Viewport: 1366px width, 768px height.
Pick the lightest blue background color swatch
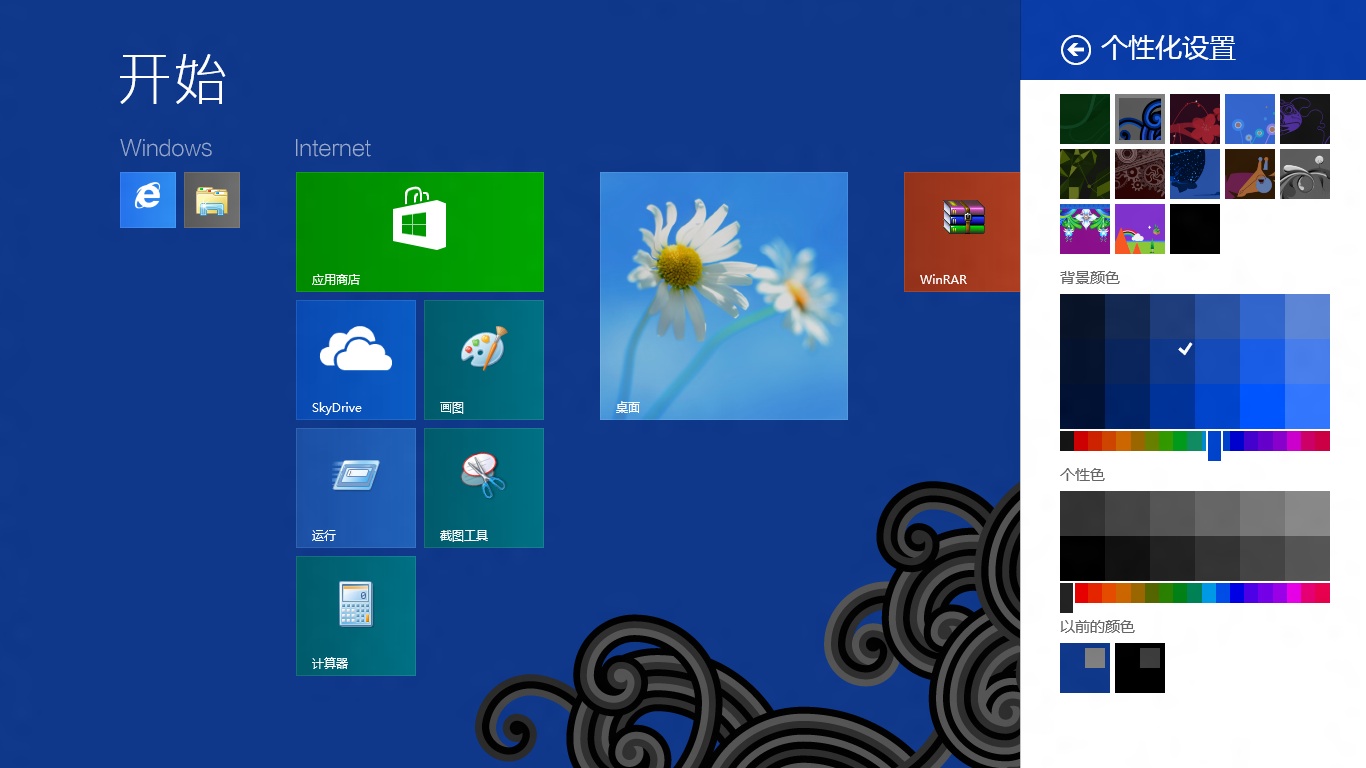click(x=1307, y=316)
